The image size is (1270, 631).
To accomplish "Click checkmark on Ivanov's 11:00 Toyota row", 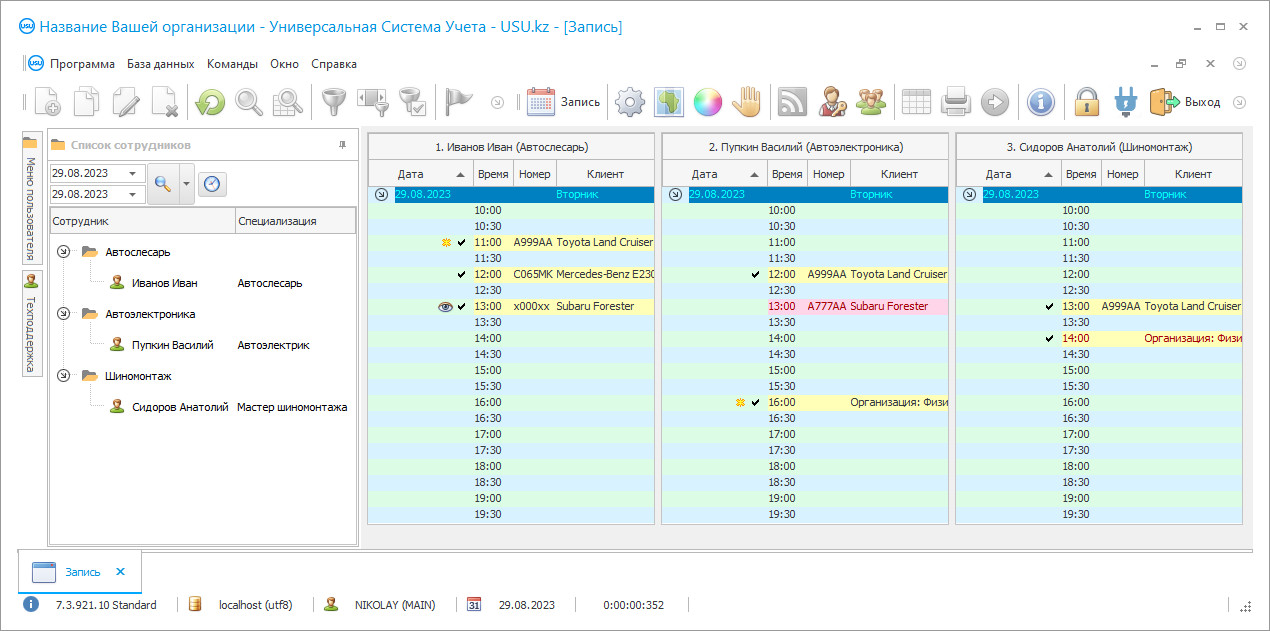I will point(461,243).
